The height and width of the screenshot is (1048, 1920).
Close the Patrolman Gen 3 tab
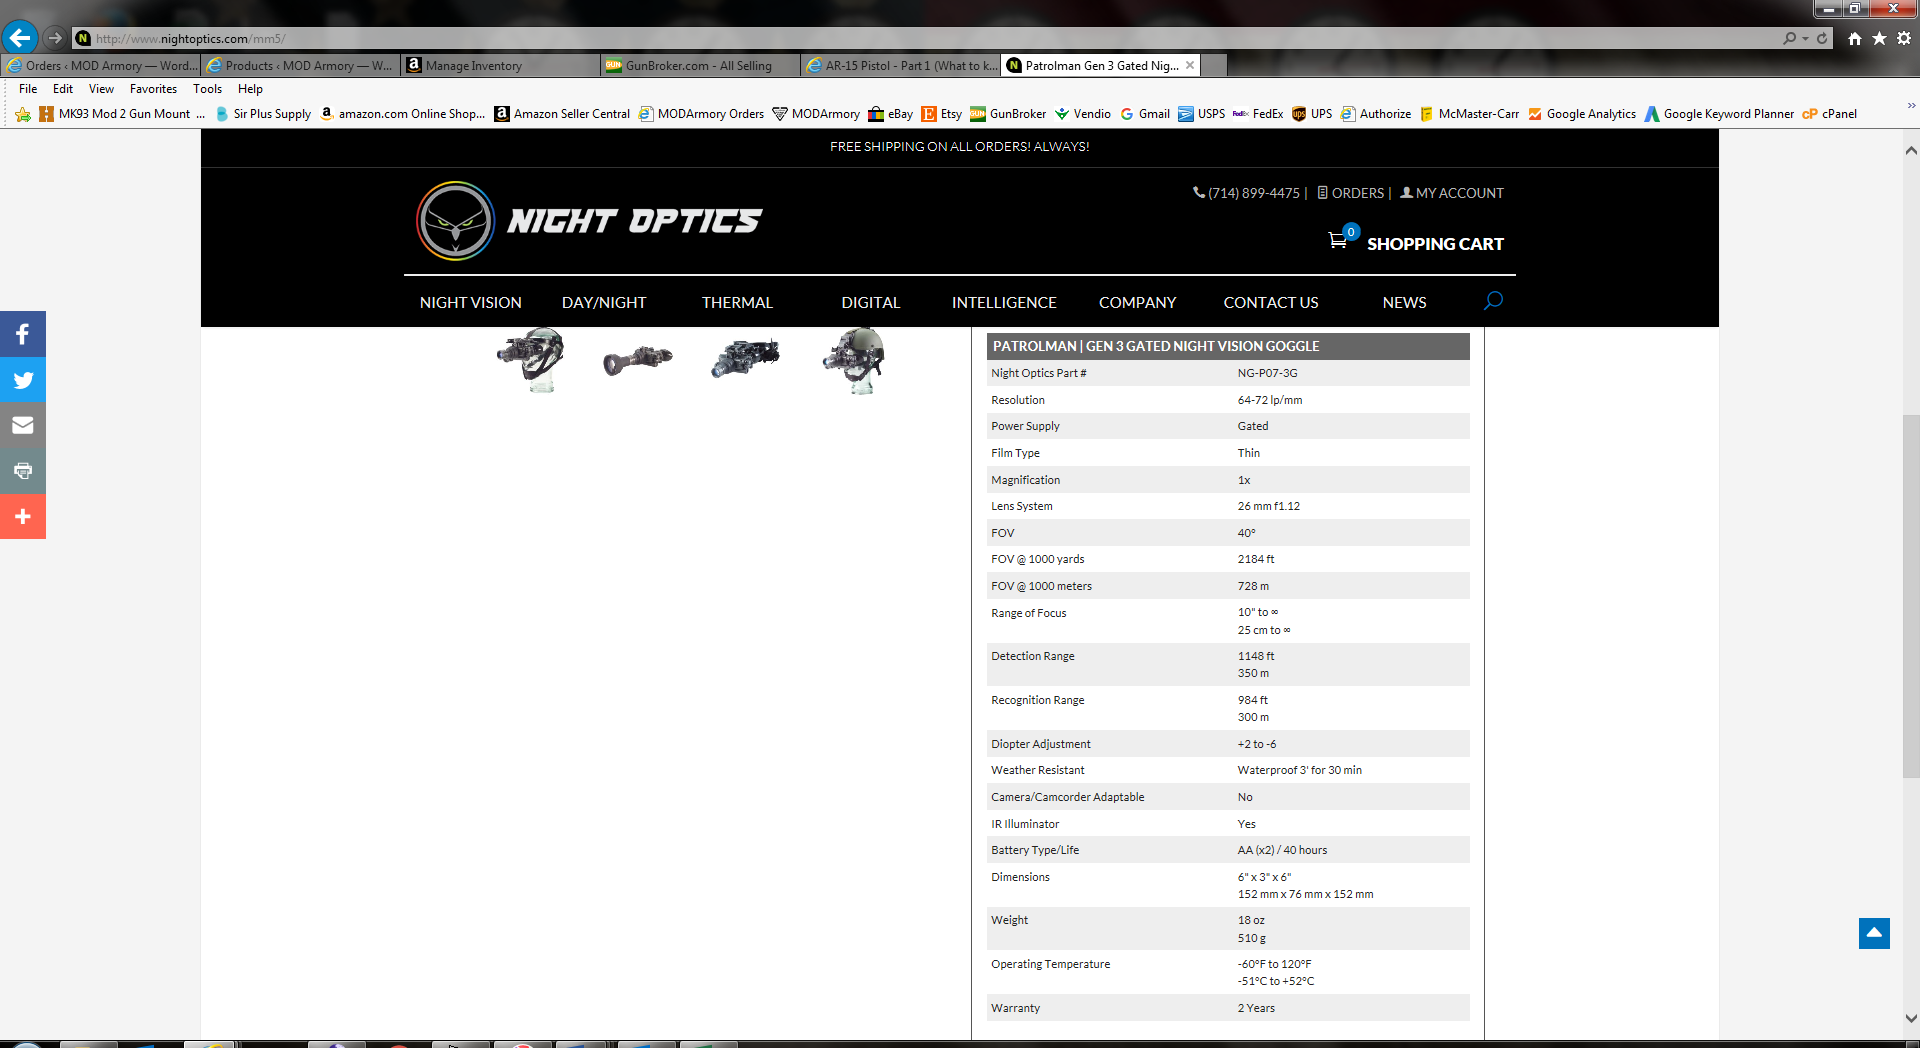[x=1190, y=66]
